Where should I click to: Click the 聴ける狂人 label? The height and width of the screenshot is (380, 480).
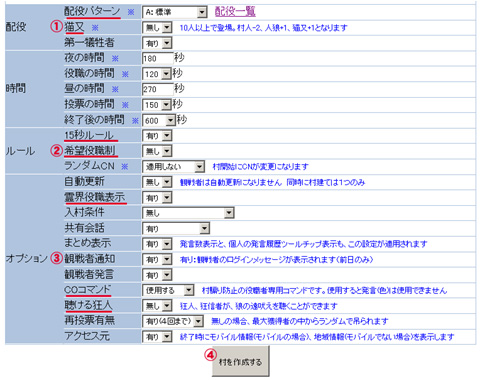click(88, 305)
